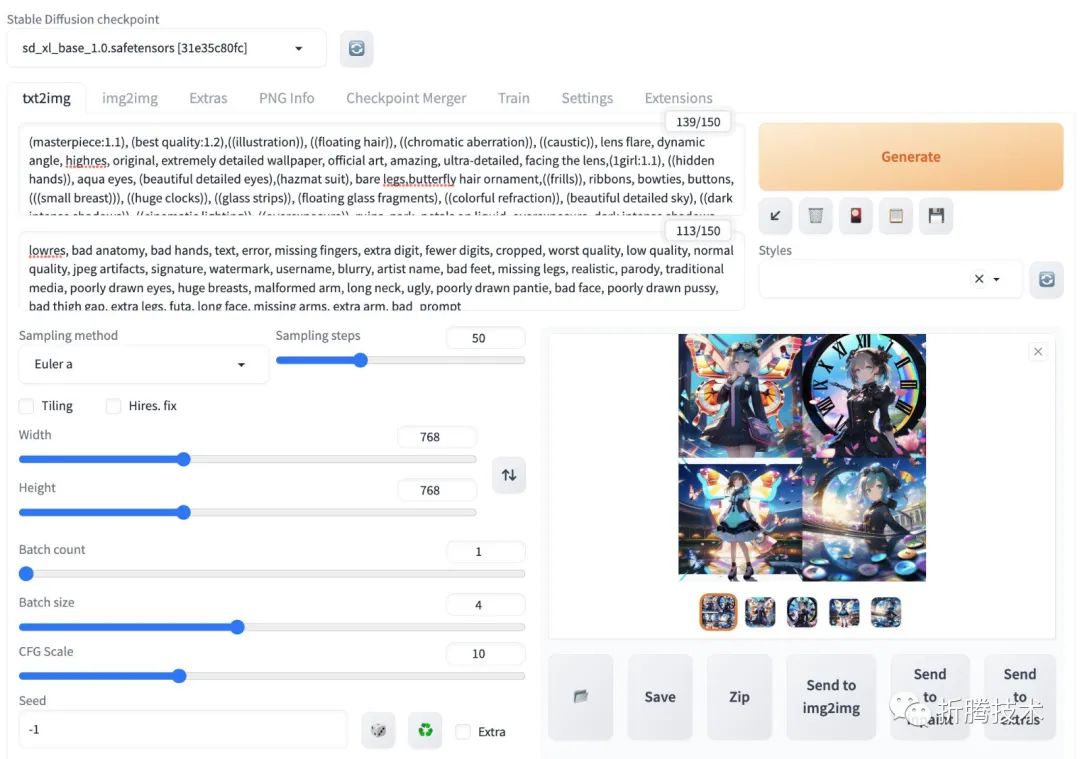Click the Height number field
The image size is (1080, 759).
(437, 490)
